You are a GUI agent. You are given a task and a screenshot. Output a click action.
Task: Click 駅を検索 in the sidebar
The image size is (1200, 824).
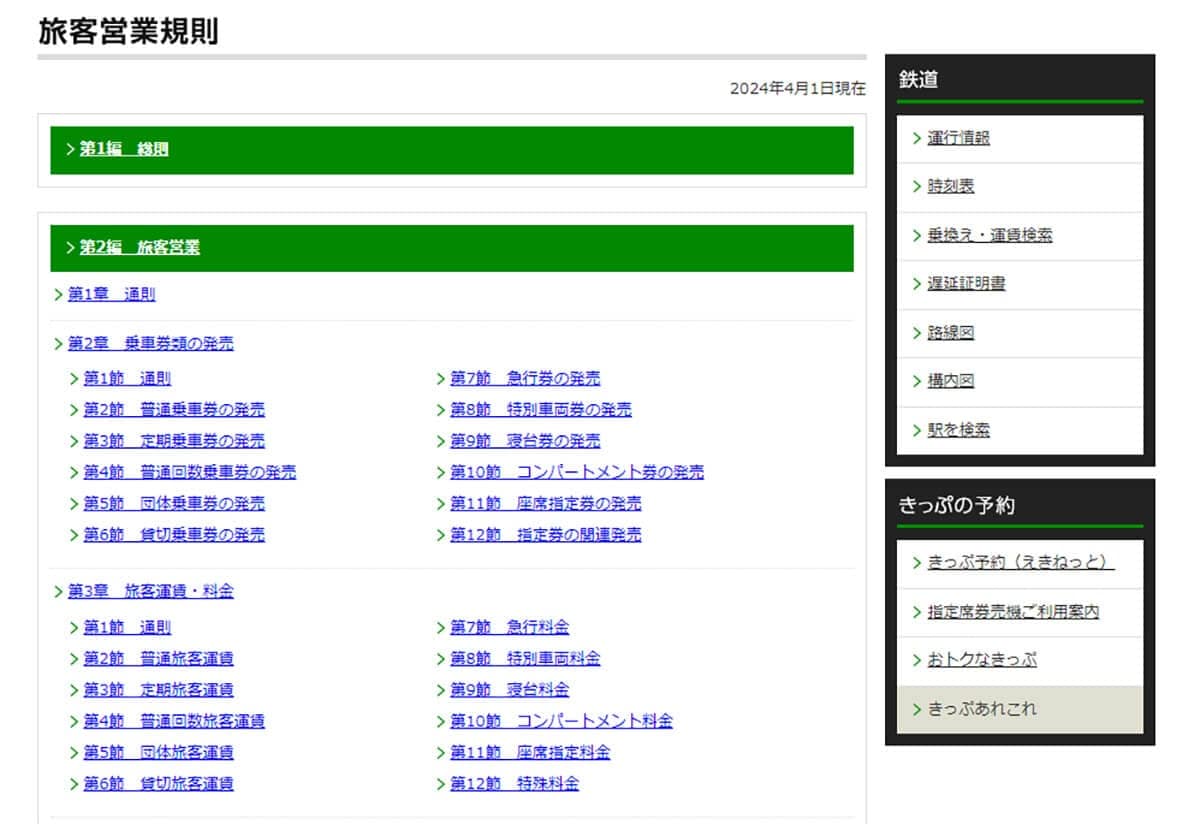click(x=1019, y=431)
